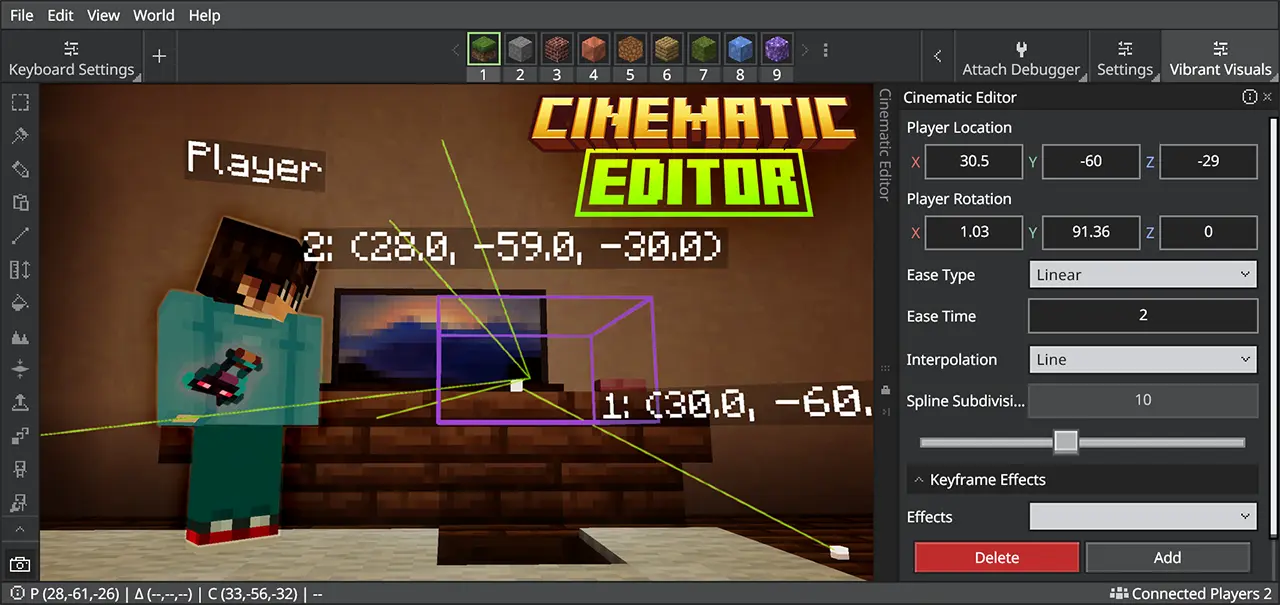The height and width of the screenshot is (605, 1280).
Task: Click the plus icon beside Keyboard Settings
Action: click(159, 56)
